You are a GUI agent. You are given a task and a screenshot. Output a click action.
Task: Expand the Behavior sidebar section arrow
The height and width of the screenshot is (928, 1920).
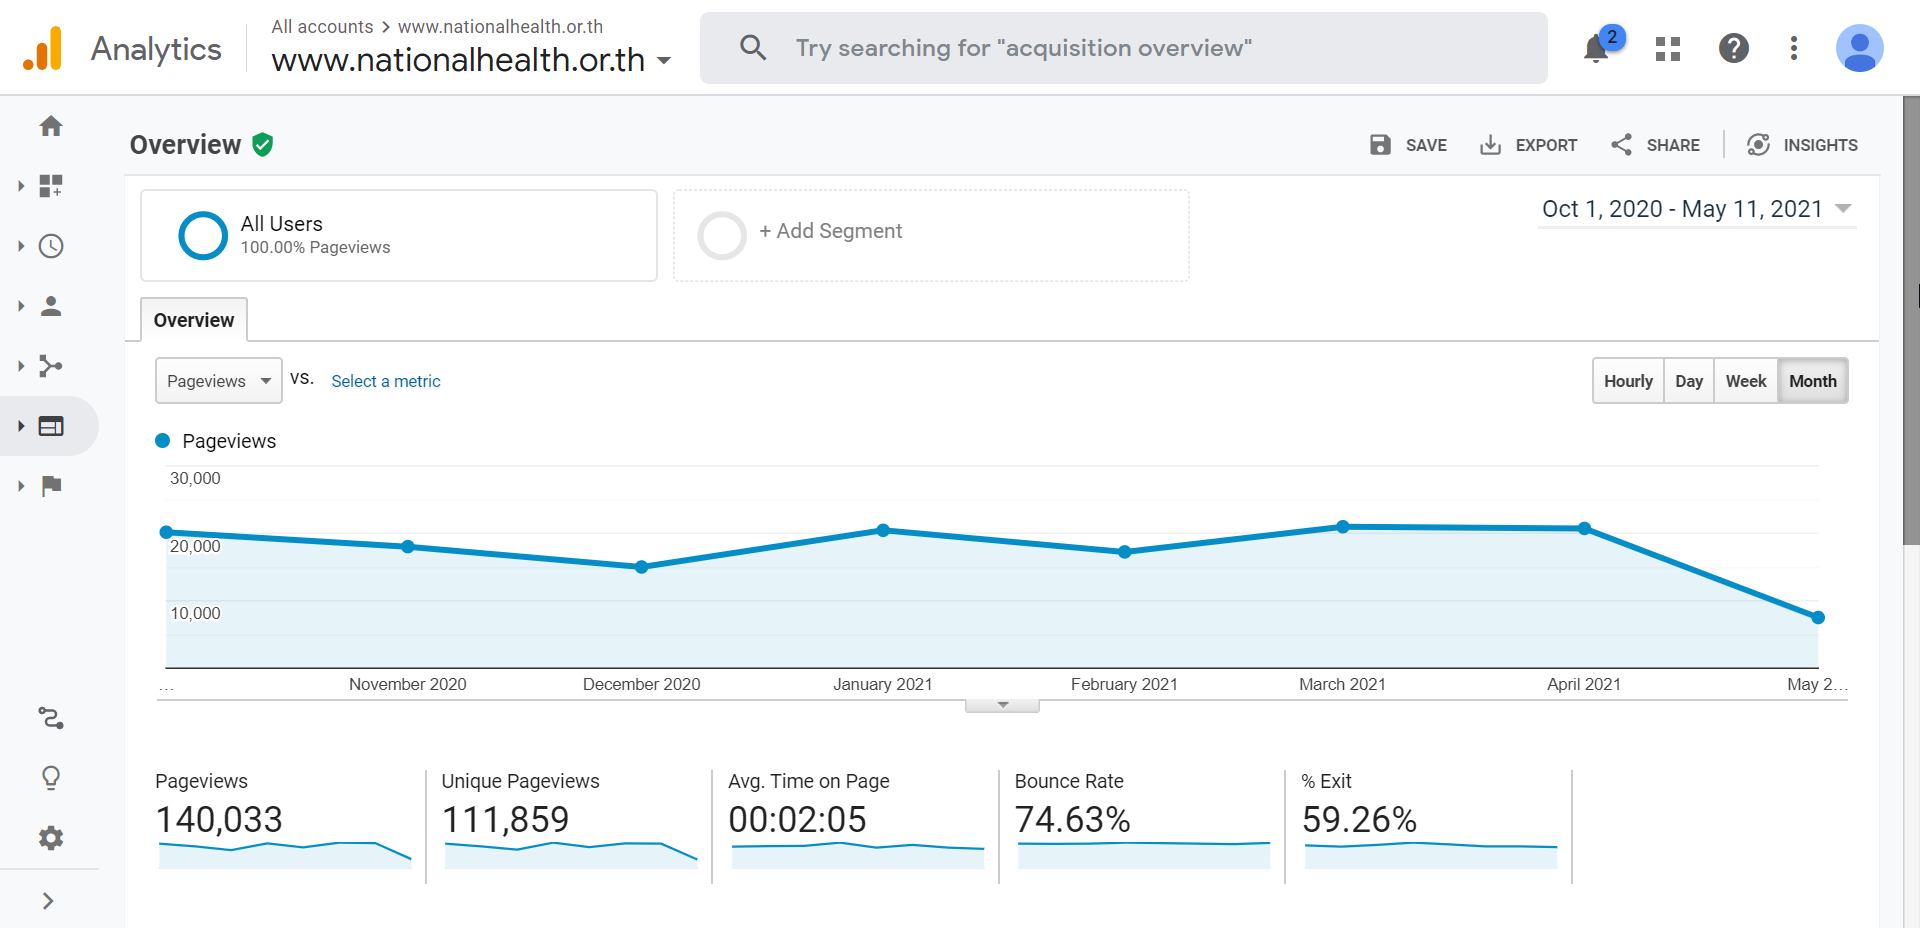[21, 426]
